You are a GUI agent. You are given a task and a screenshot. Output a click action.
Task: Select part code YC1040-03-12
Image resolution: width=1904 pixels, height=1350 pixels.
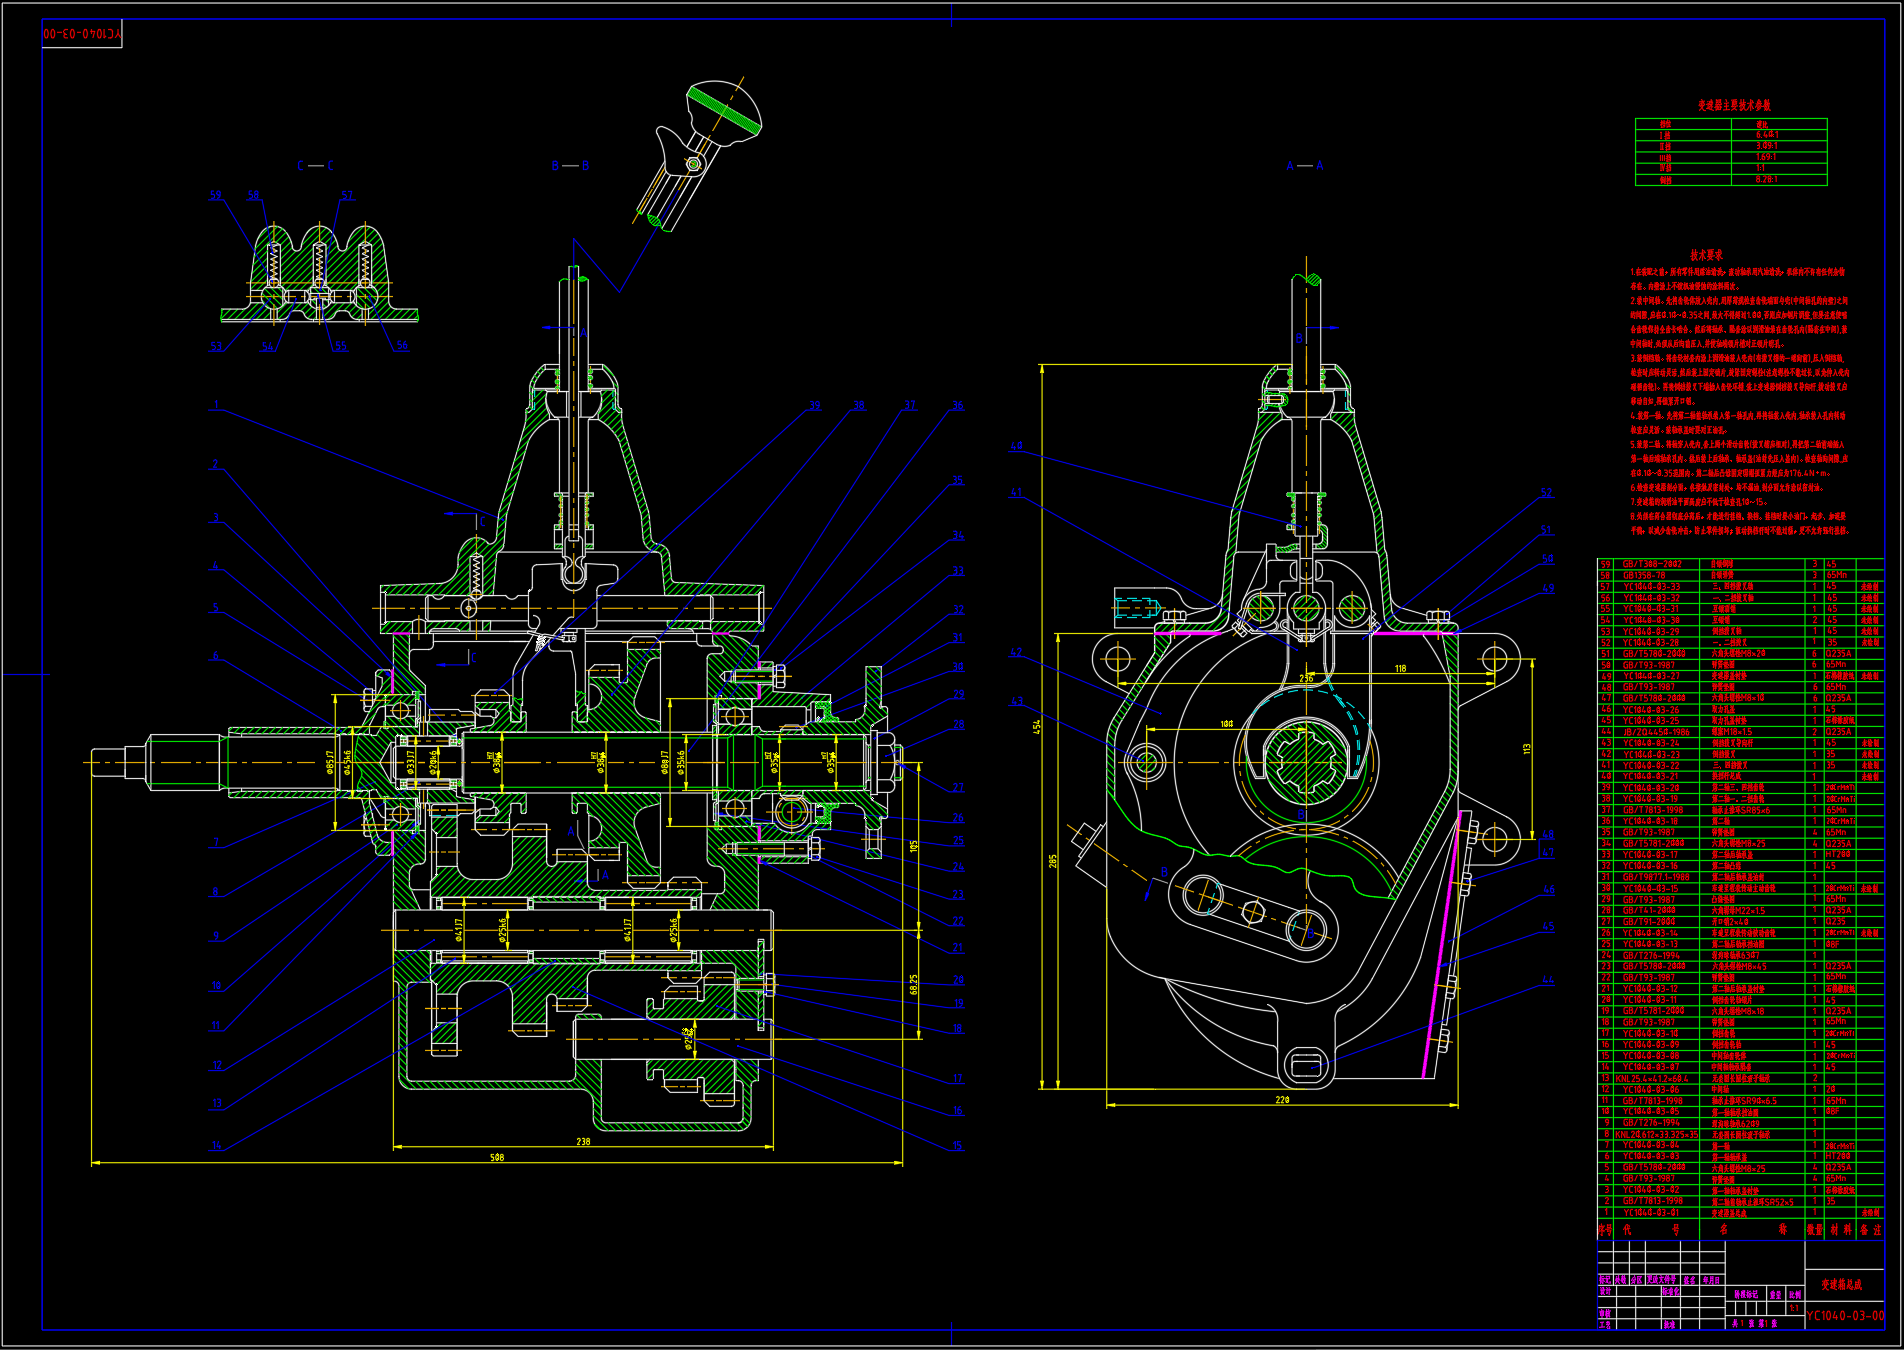tap(1652, 989)
